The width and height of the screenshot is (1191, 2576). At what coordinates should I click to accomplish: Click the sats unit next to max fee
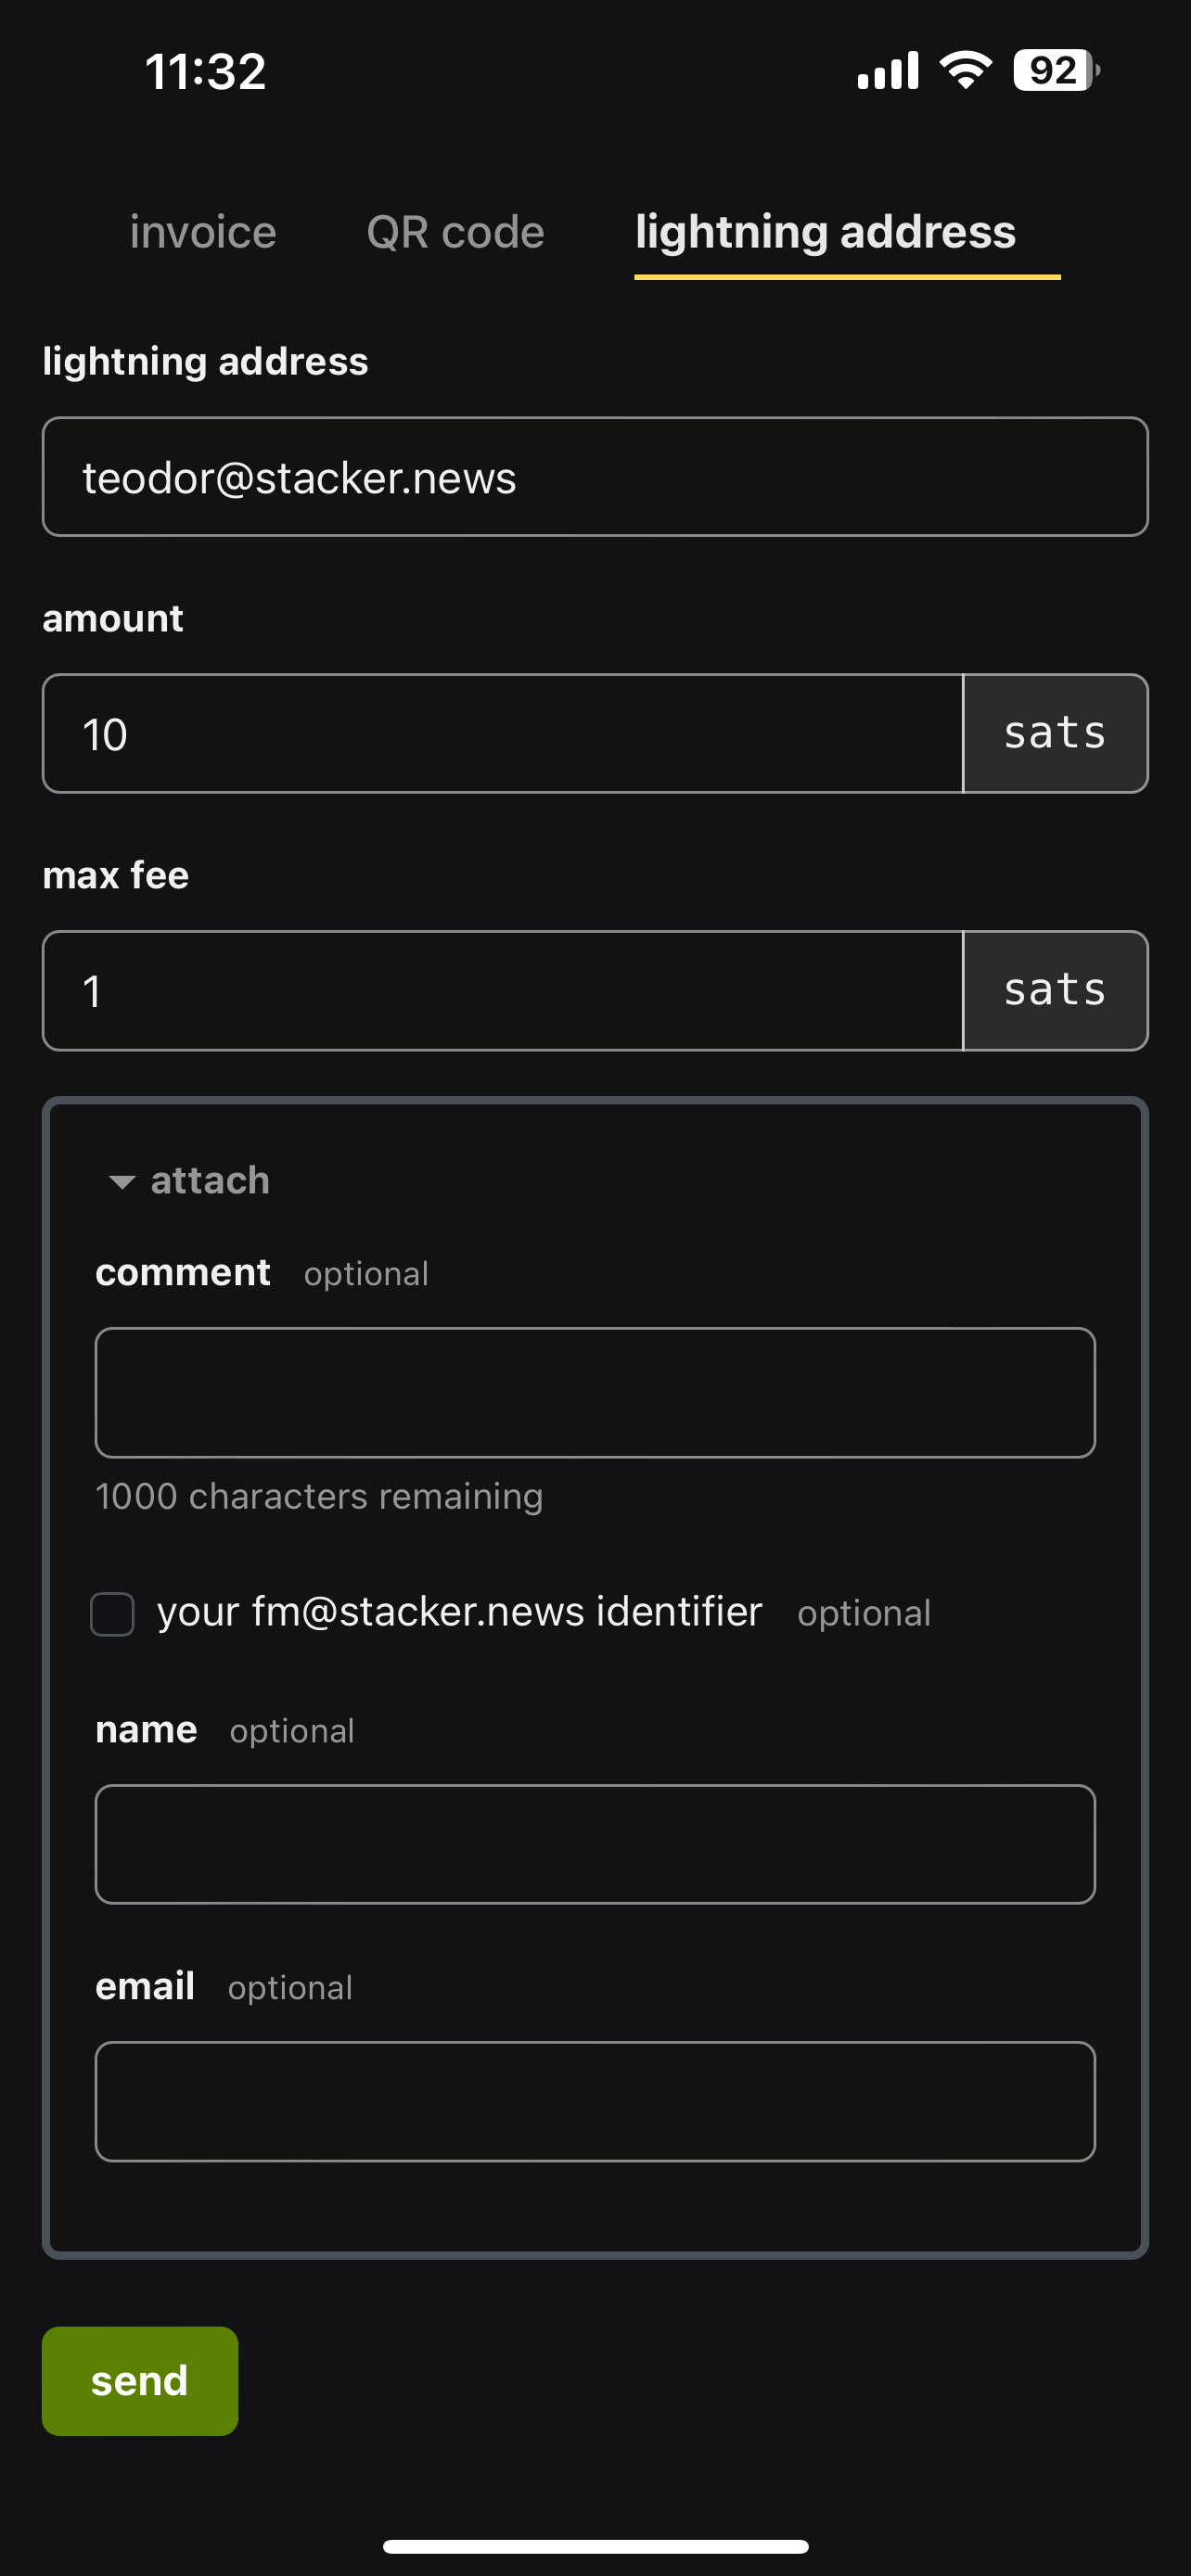click(1055, 991)
